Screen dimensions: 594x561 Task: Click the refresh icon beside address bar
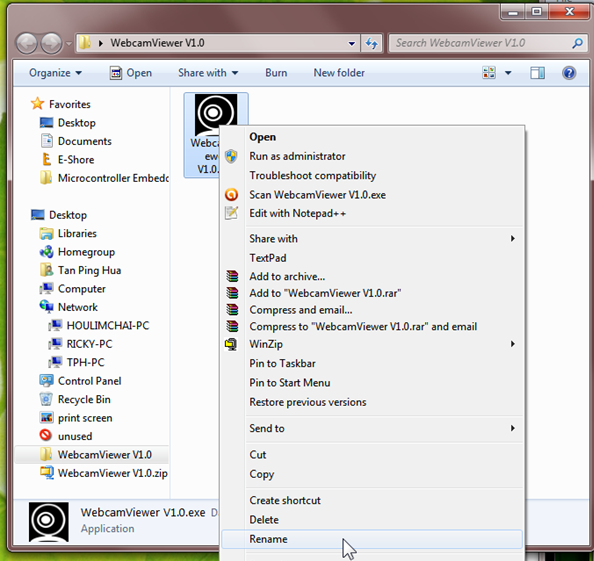371,43
